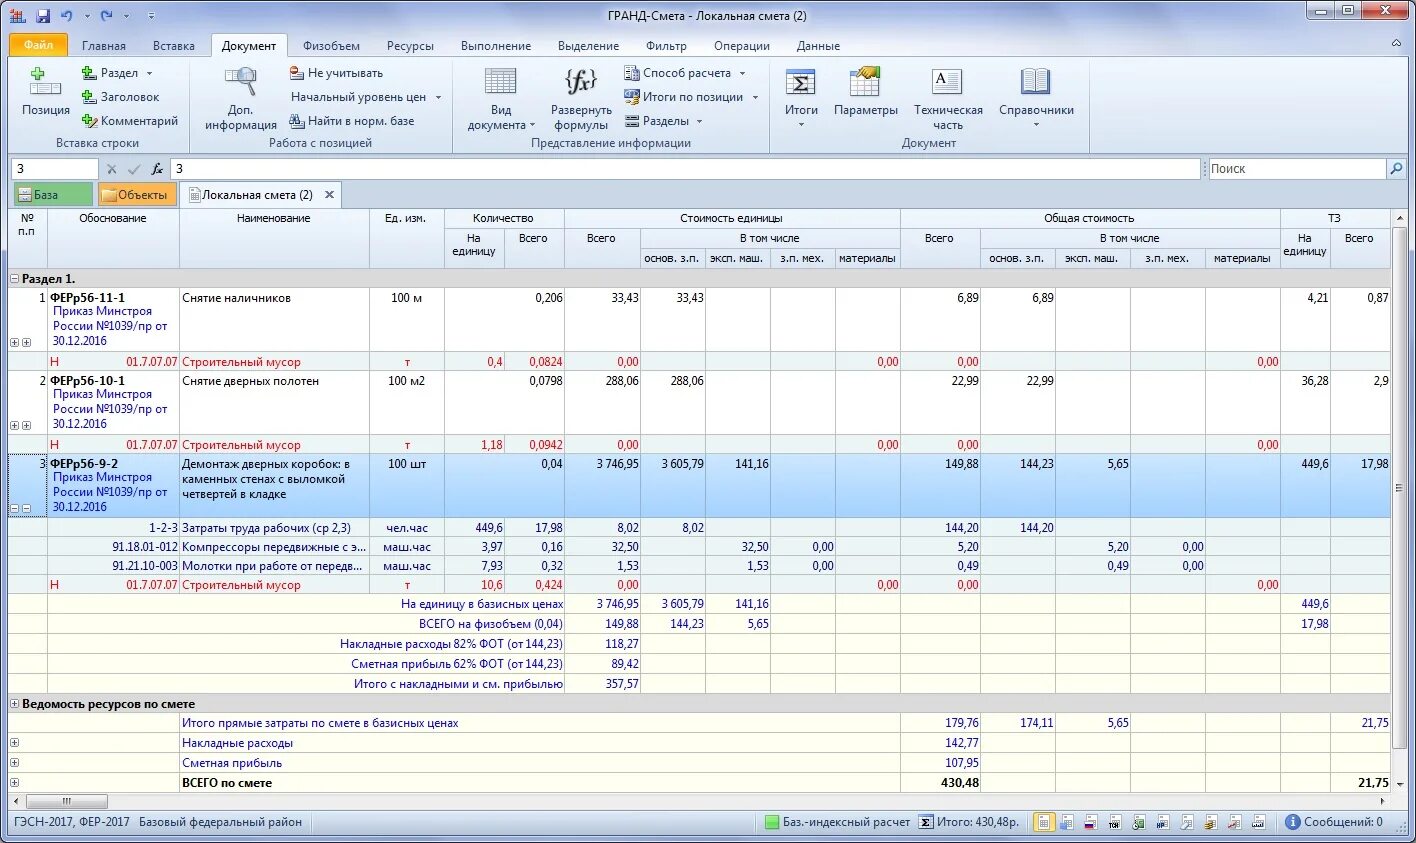The image size is (1416, 843).
Task: Click the cell address name box
Action: tap(54, 169)
